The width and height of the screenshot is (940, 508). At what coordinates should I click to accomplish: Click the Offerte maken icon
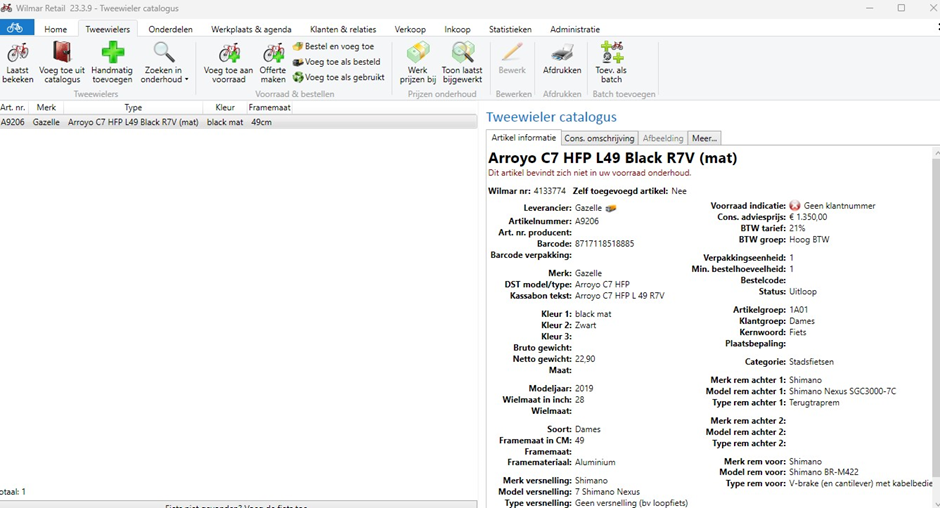click(273, 53)
